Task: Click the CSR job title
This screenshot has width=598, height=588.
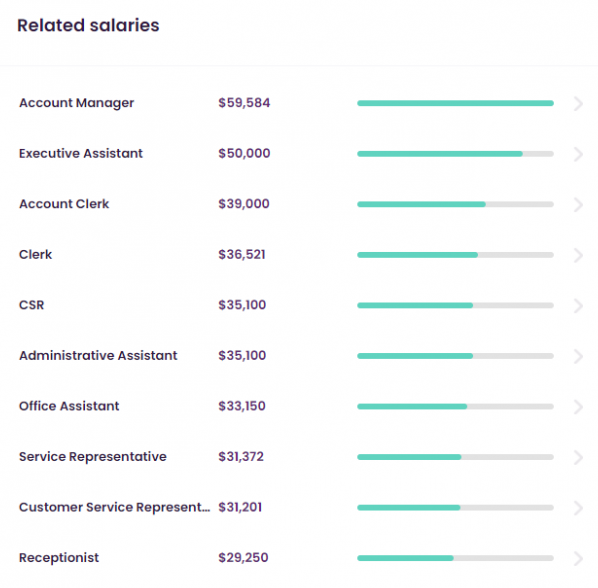Action: (32, 305)
